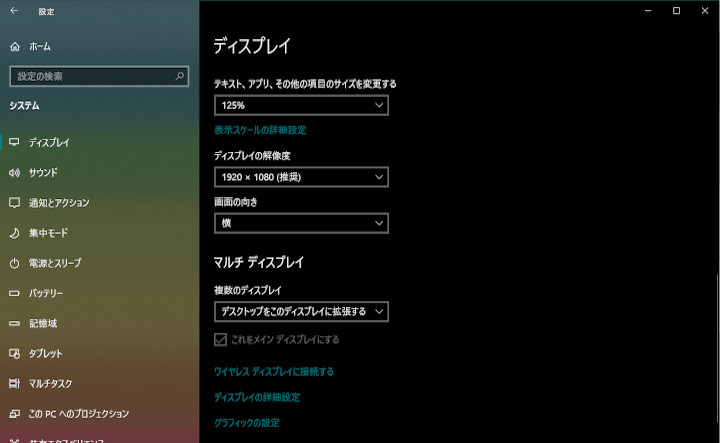The image size is (720, 443).
Task: Open 表示スケールの詳細設定 link
Action: pos(260,130)
